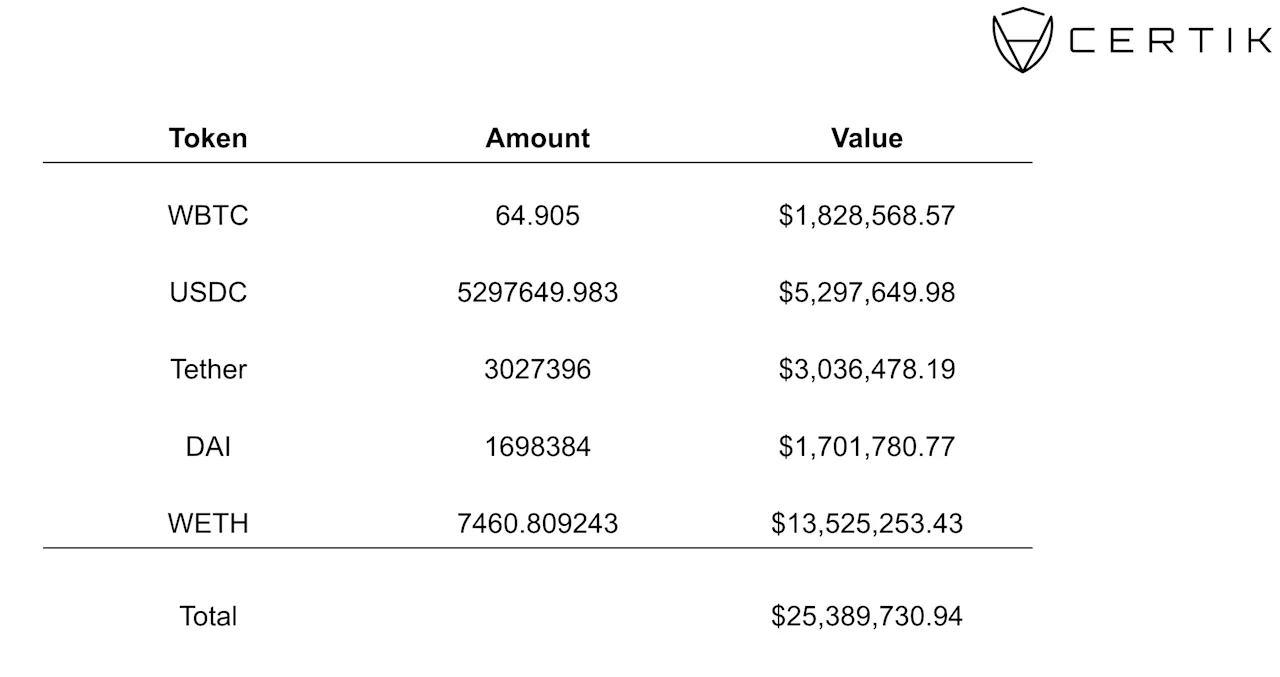The image size is (1280, 677).
Task: Click the WETH amount 7460.809243
Action: coord(538,523)
